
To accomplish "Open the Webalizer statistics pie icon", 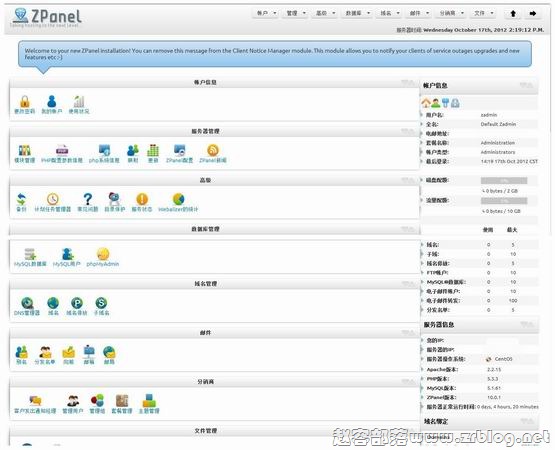I will click(178, 199).
